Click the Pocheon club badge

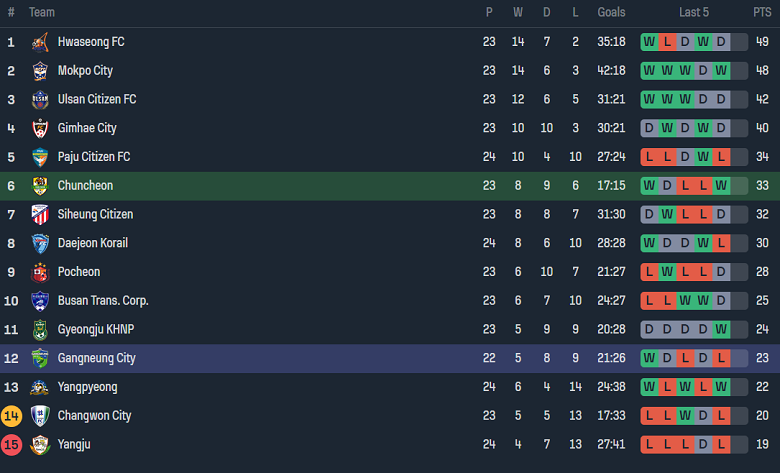pos(40,272)
